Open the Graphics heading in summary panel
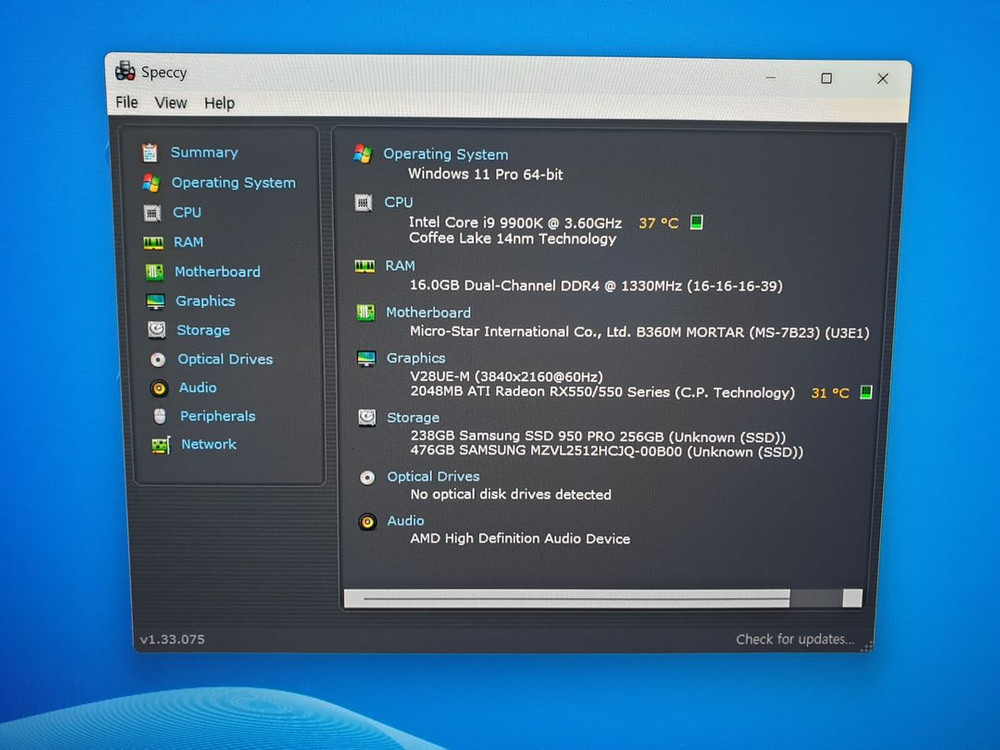 pyautogui.click(x=416, y=358)
